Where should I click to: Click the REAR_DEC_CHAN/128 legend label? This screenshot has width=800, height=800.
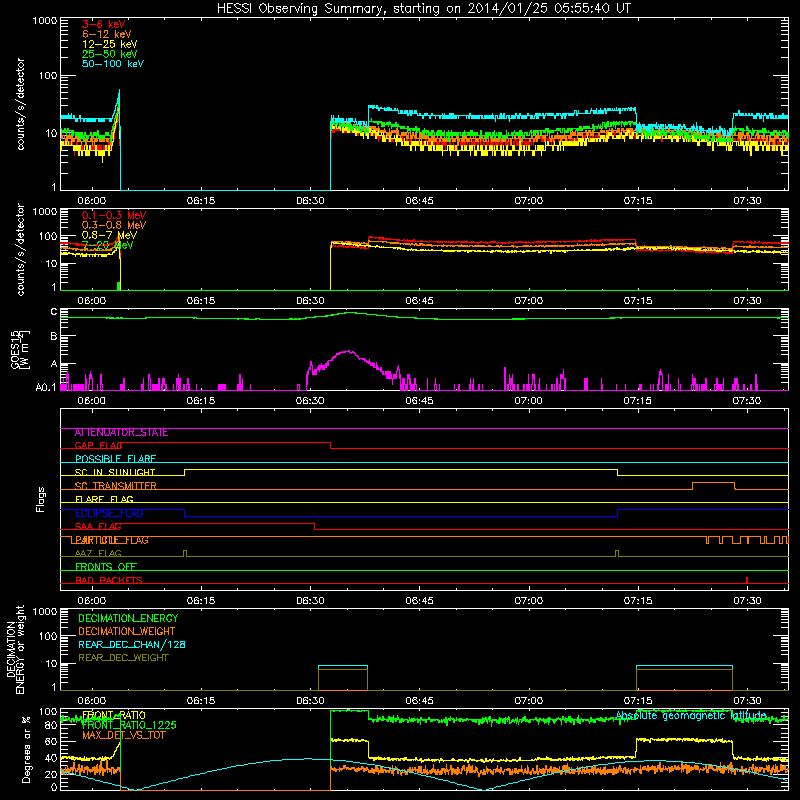132,644
